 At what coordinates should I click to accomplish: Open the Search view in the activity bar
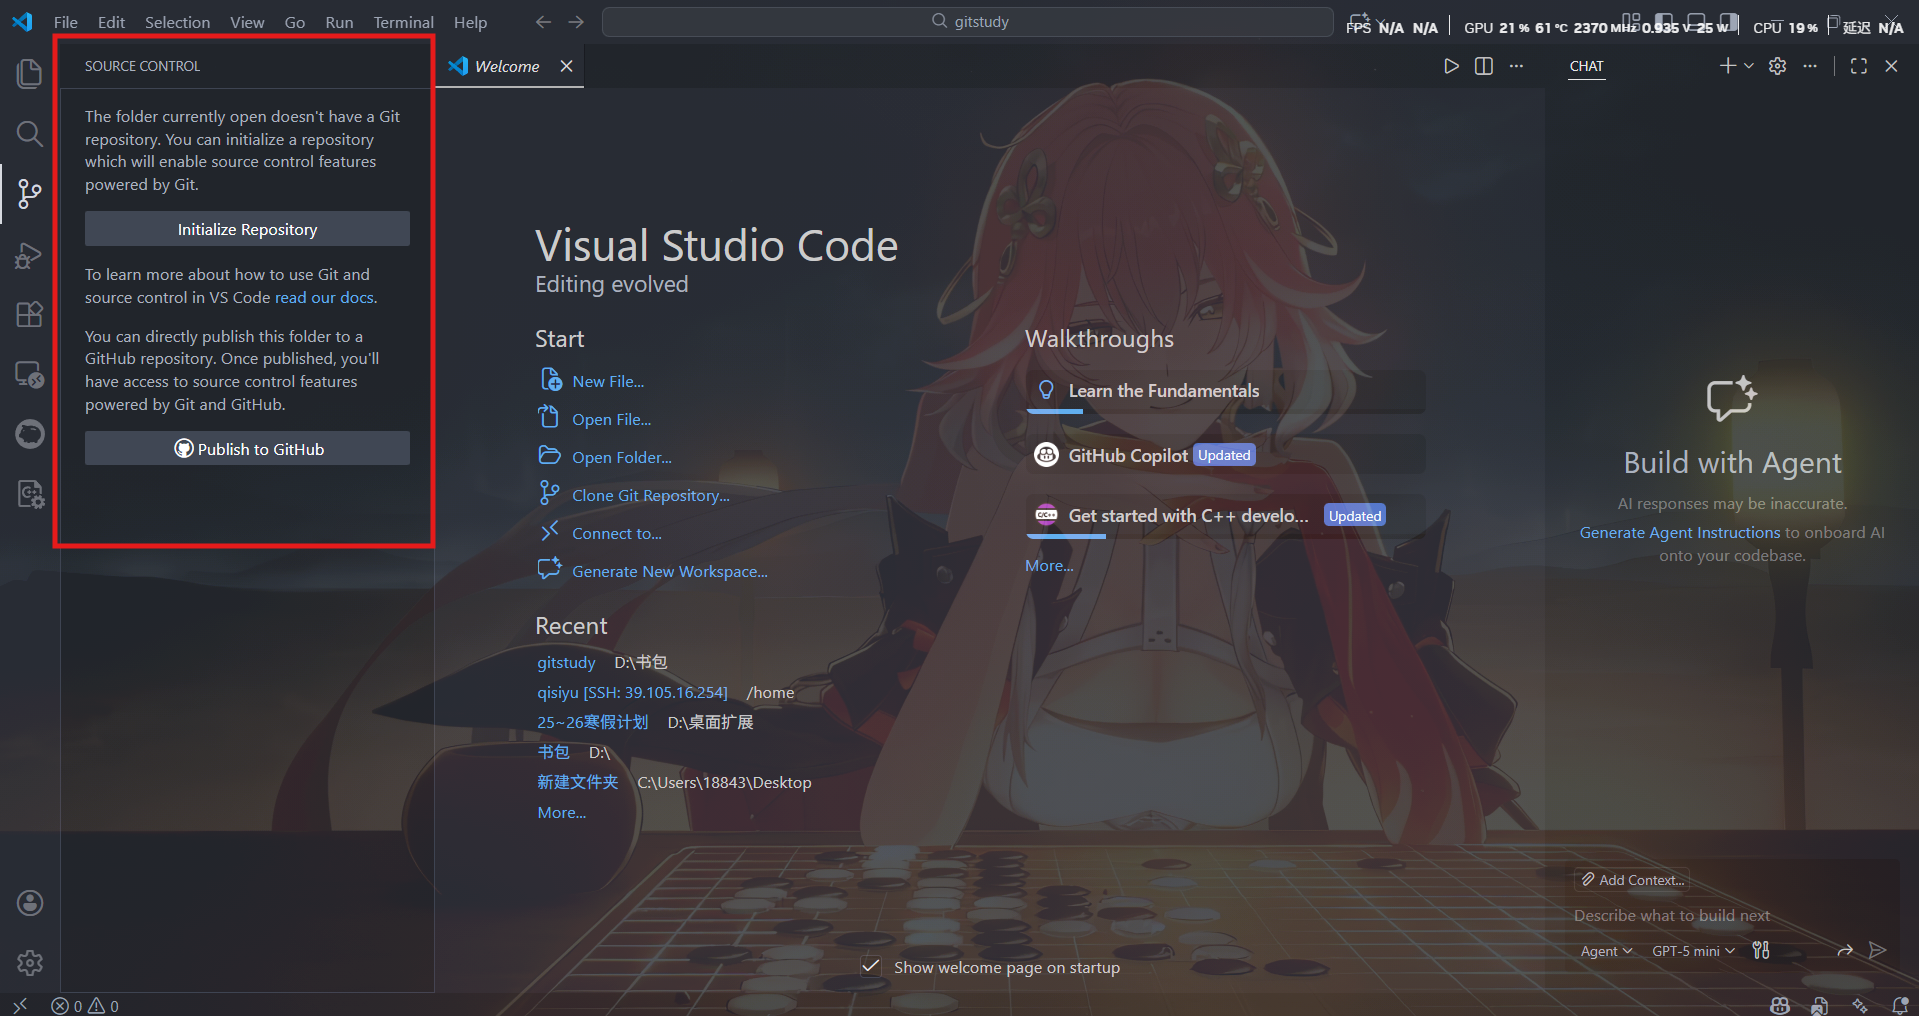click(30, 133)
